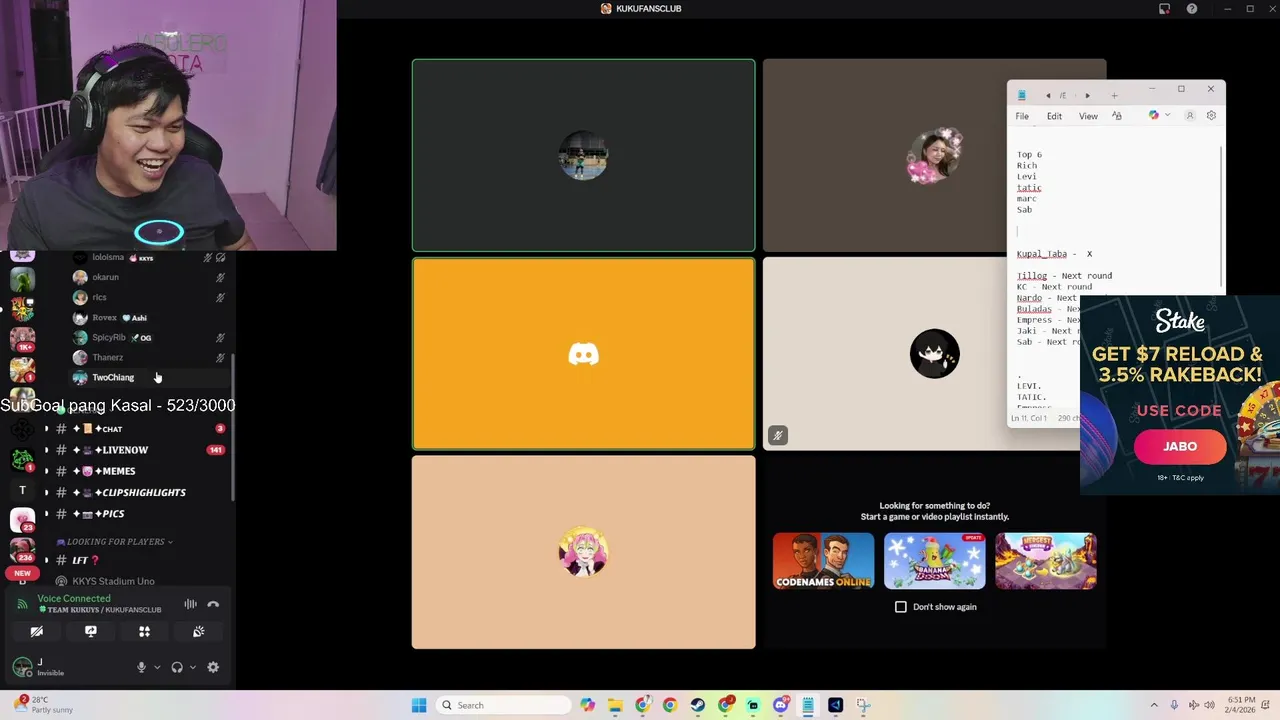
Task: Open the LFT text channel
Action: 140,560
